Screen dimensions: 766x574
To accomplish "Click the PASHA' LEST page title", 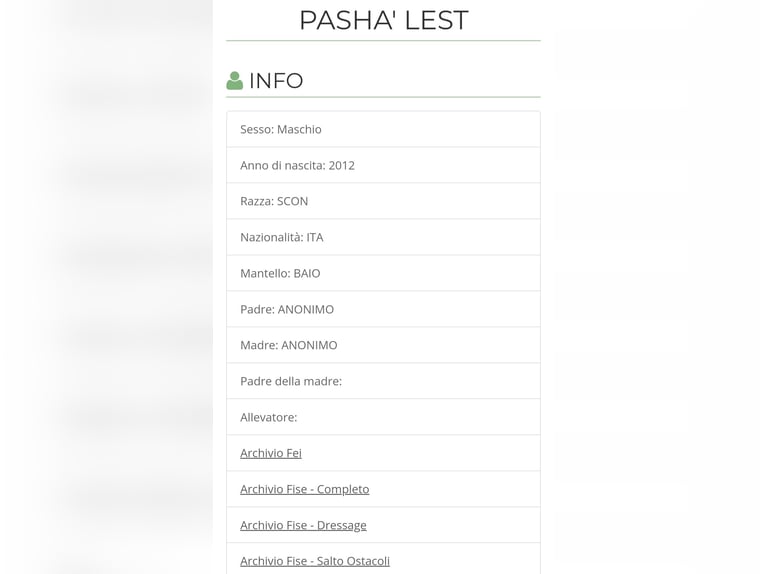I will (383, 20).
